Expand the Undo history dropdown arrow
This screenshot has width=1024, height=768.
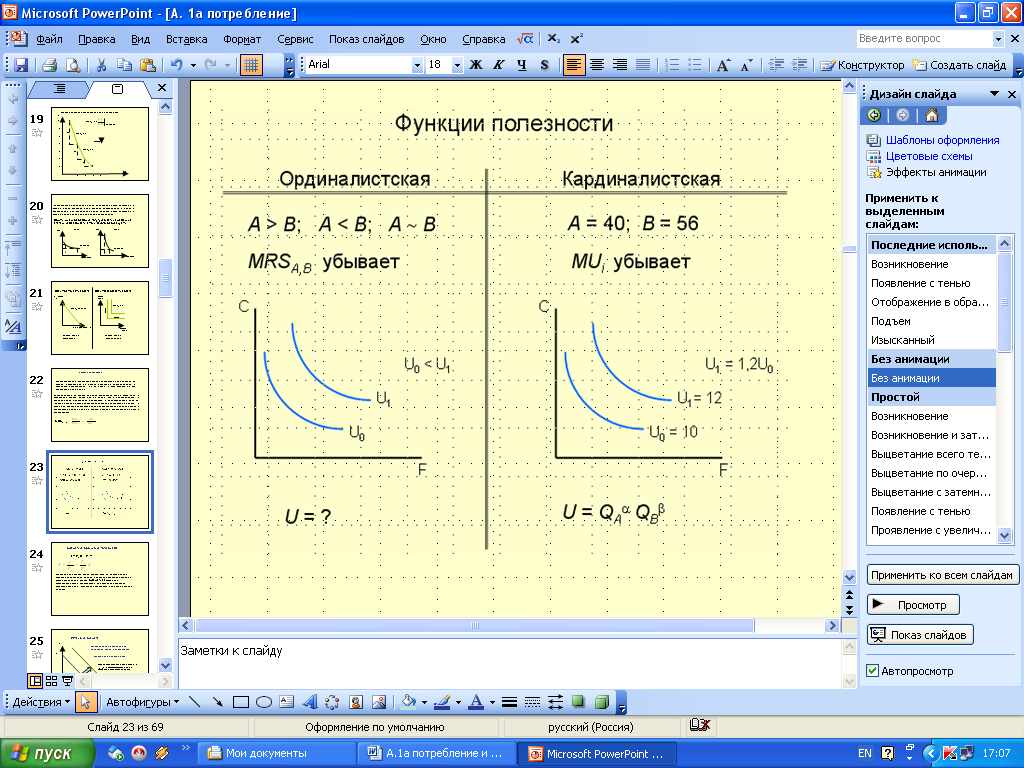pyautogui.click(x=193, y=65)
